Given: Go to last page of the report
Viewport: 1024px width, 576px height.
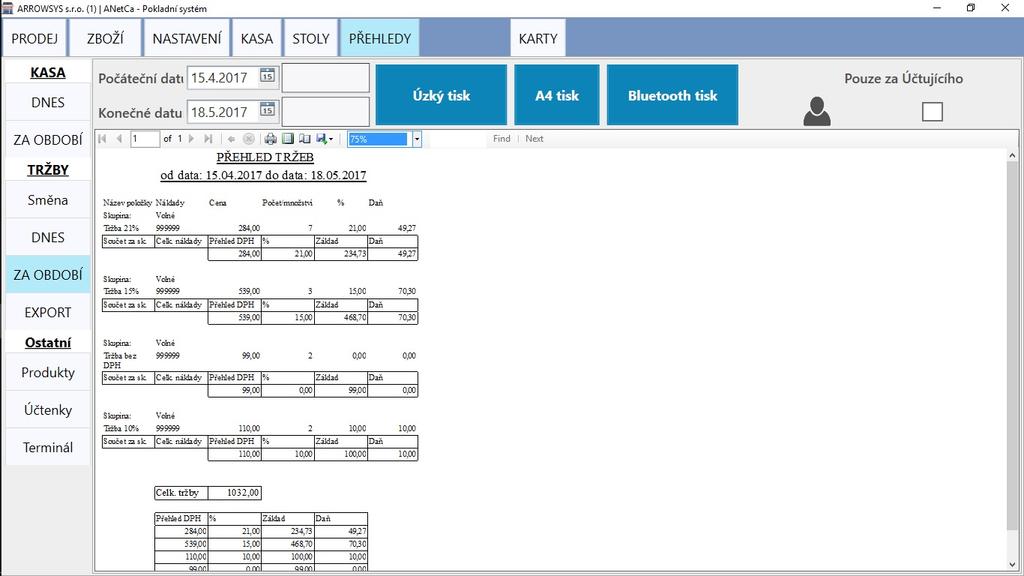Looking at the screenshot, I should click(x=208, y=138).
